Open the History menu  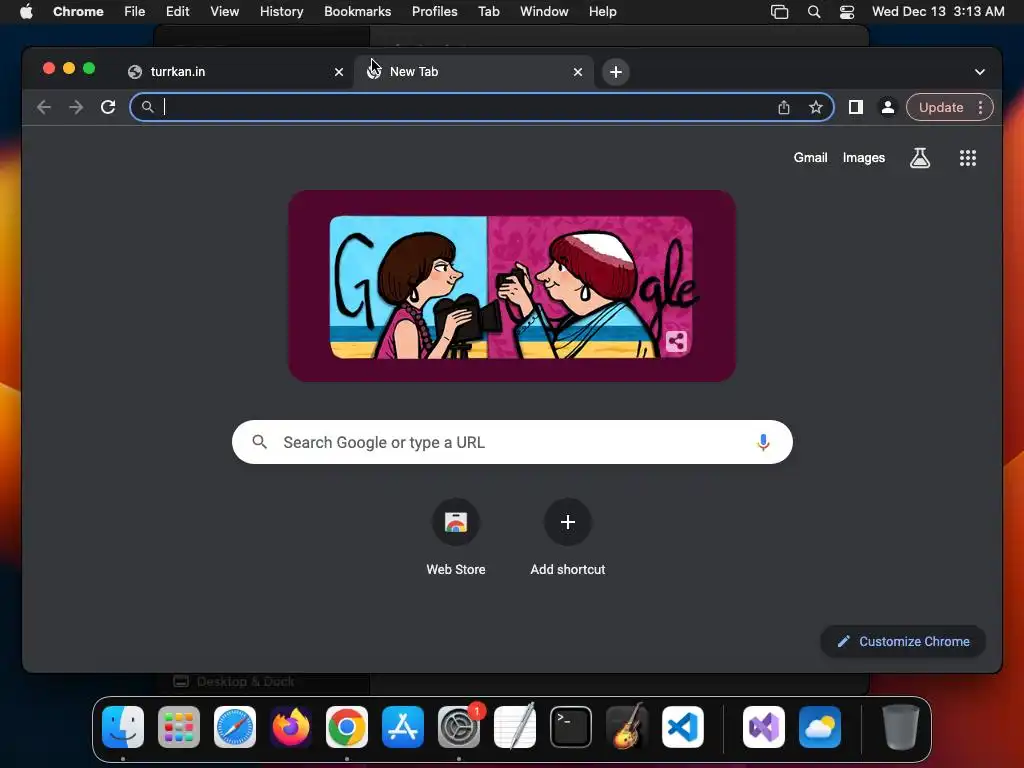coord(281,12)
